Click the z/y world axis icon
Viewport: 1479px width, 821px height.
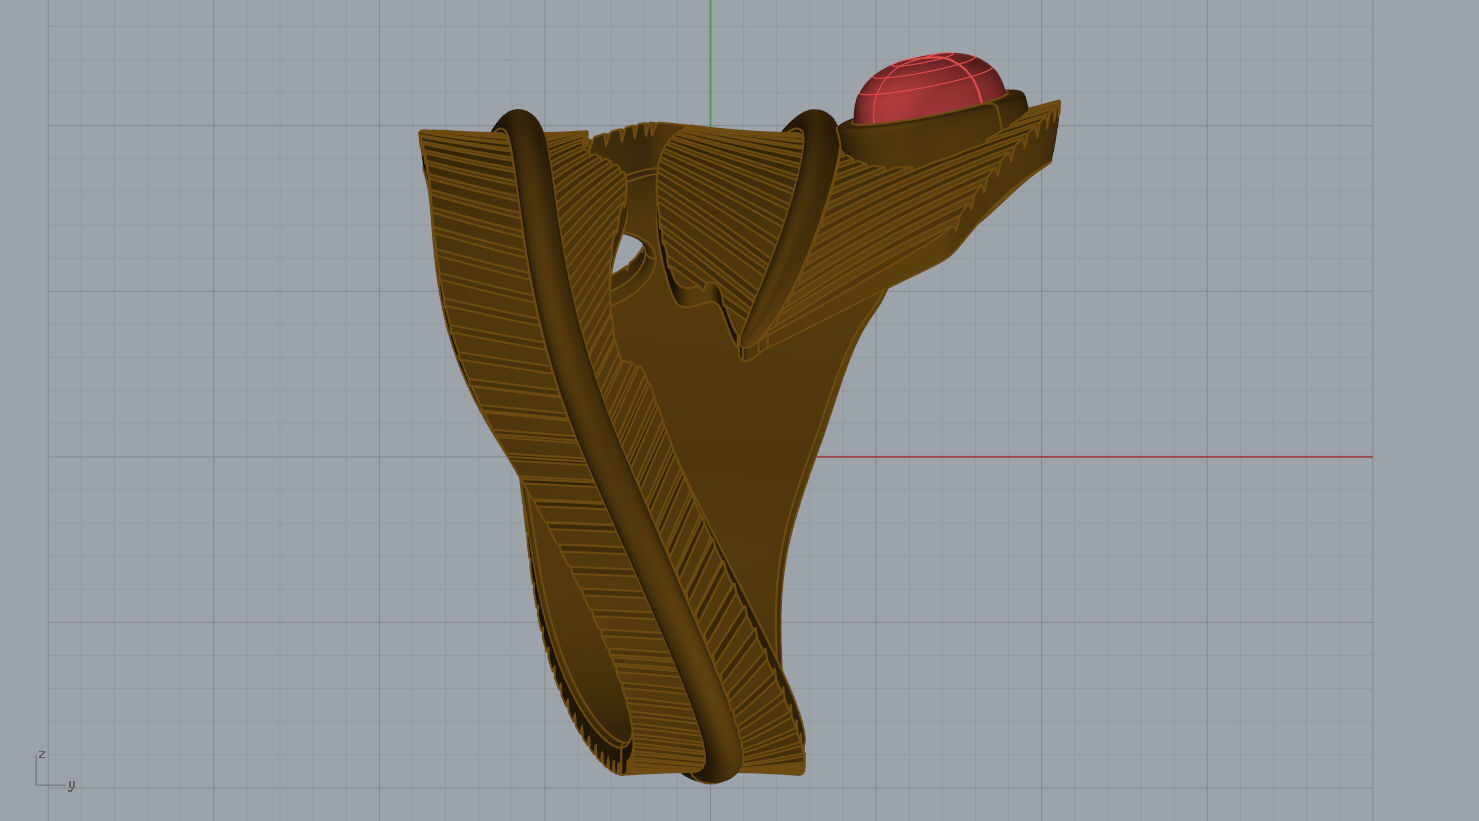click(x=55, y=770)
